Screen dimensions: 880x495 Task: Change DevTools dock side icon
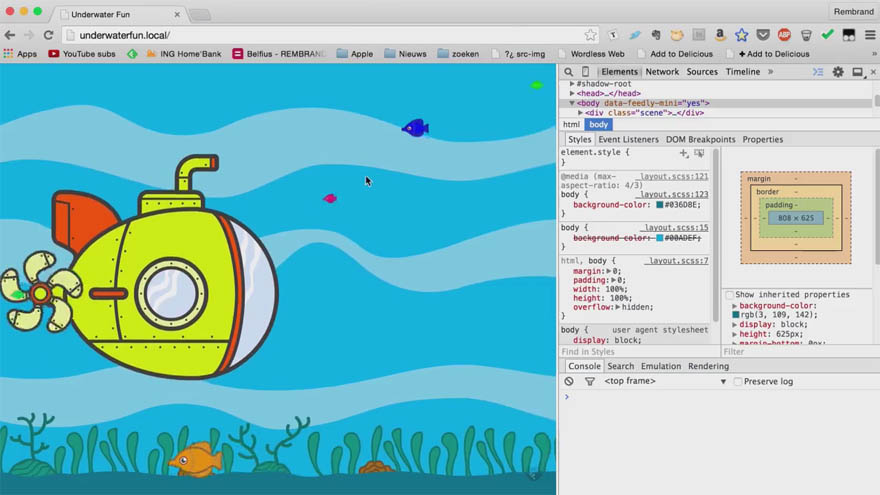tap(857, 72)
